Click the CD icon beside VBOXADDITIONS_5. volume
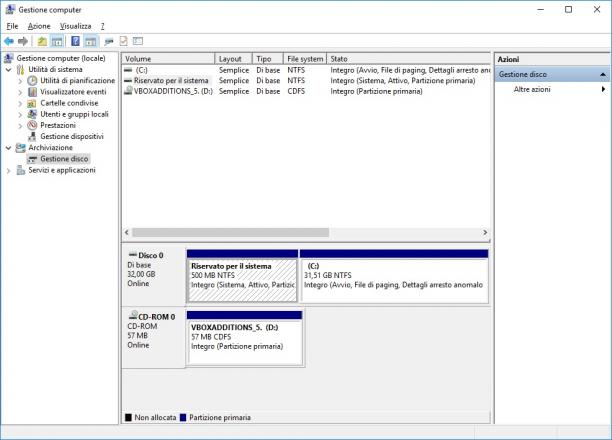Image resolution: width=612 pixels, height=440 pixels. 128,91
